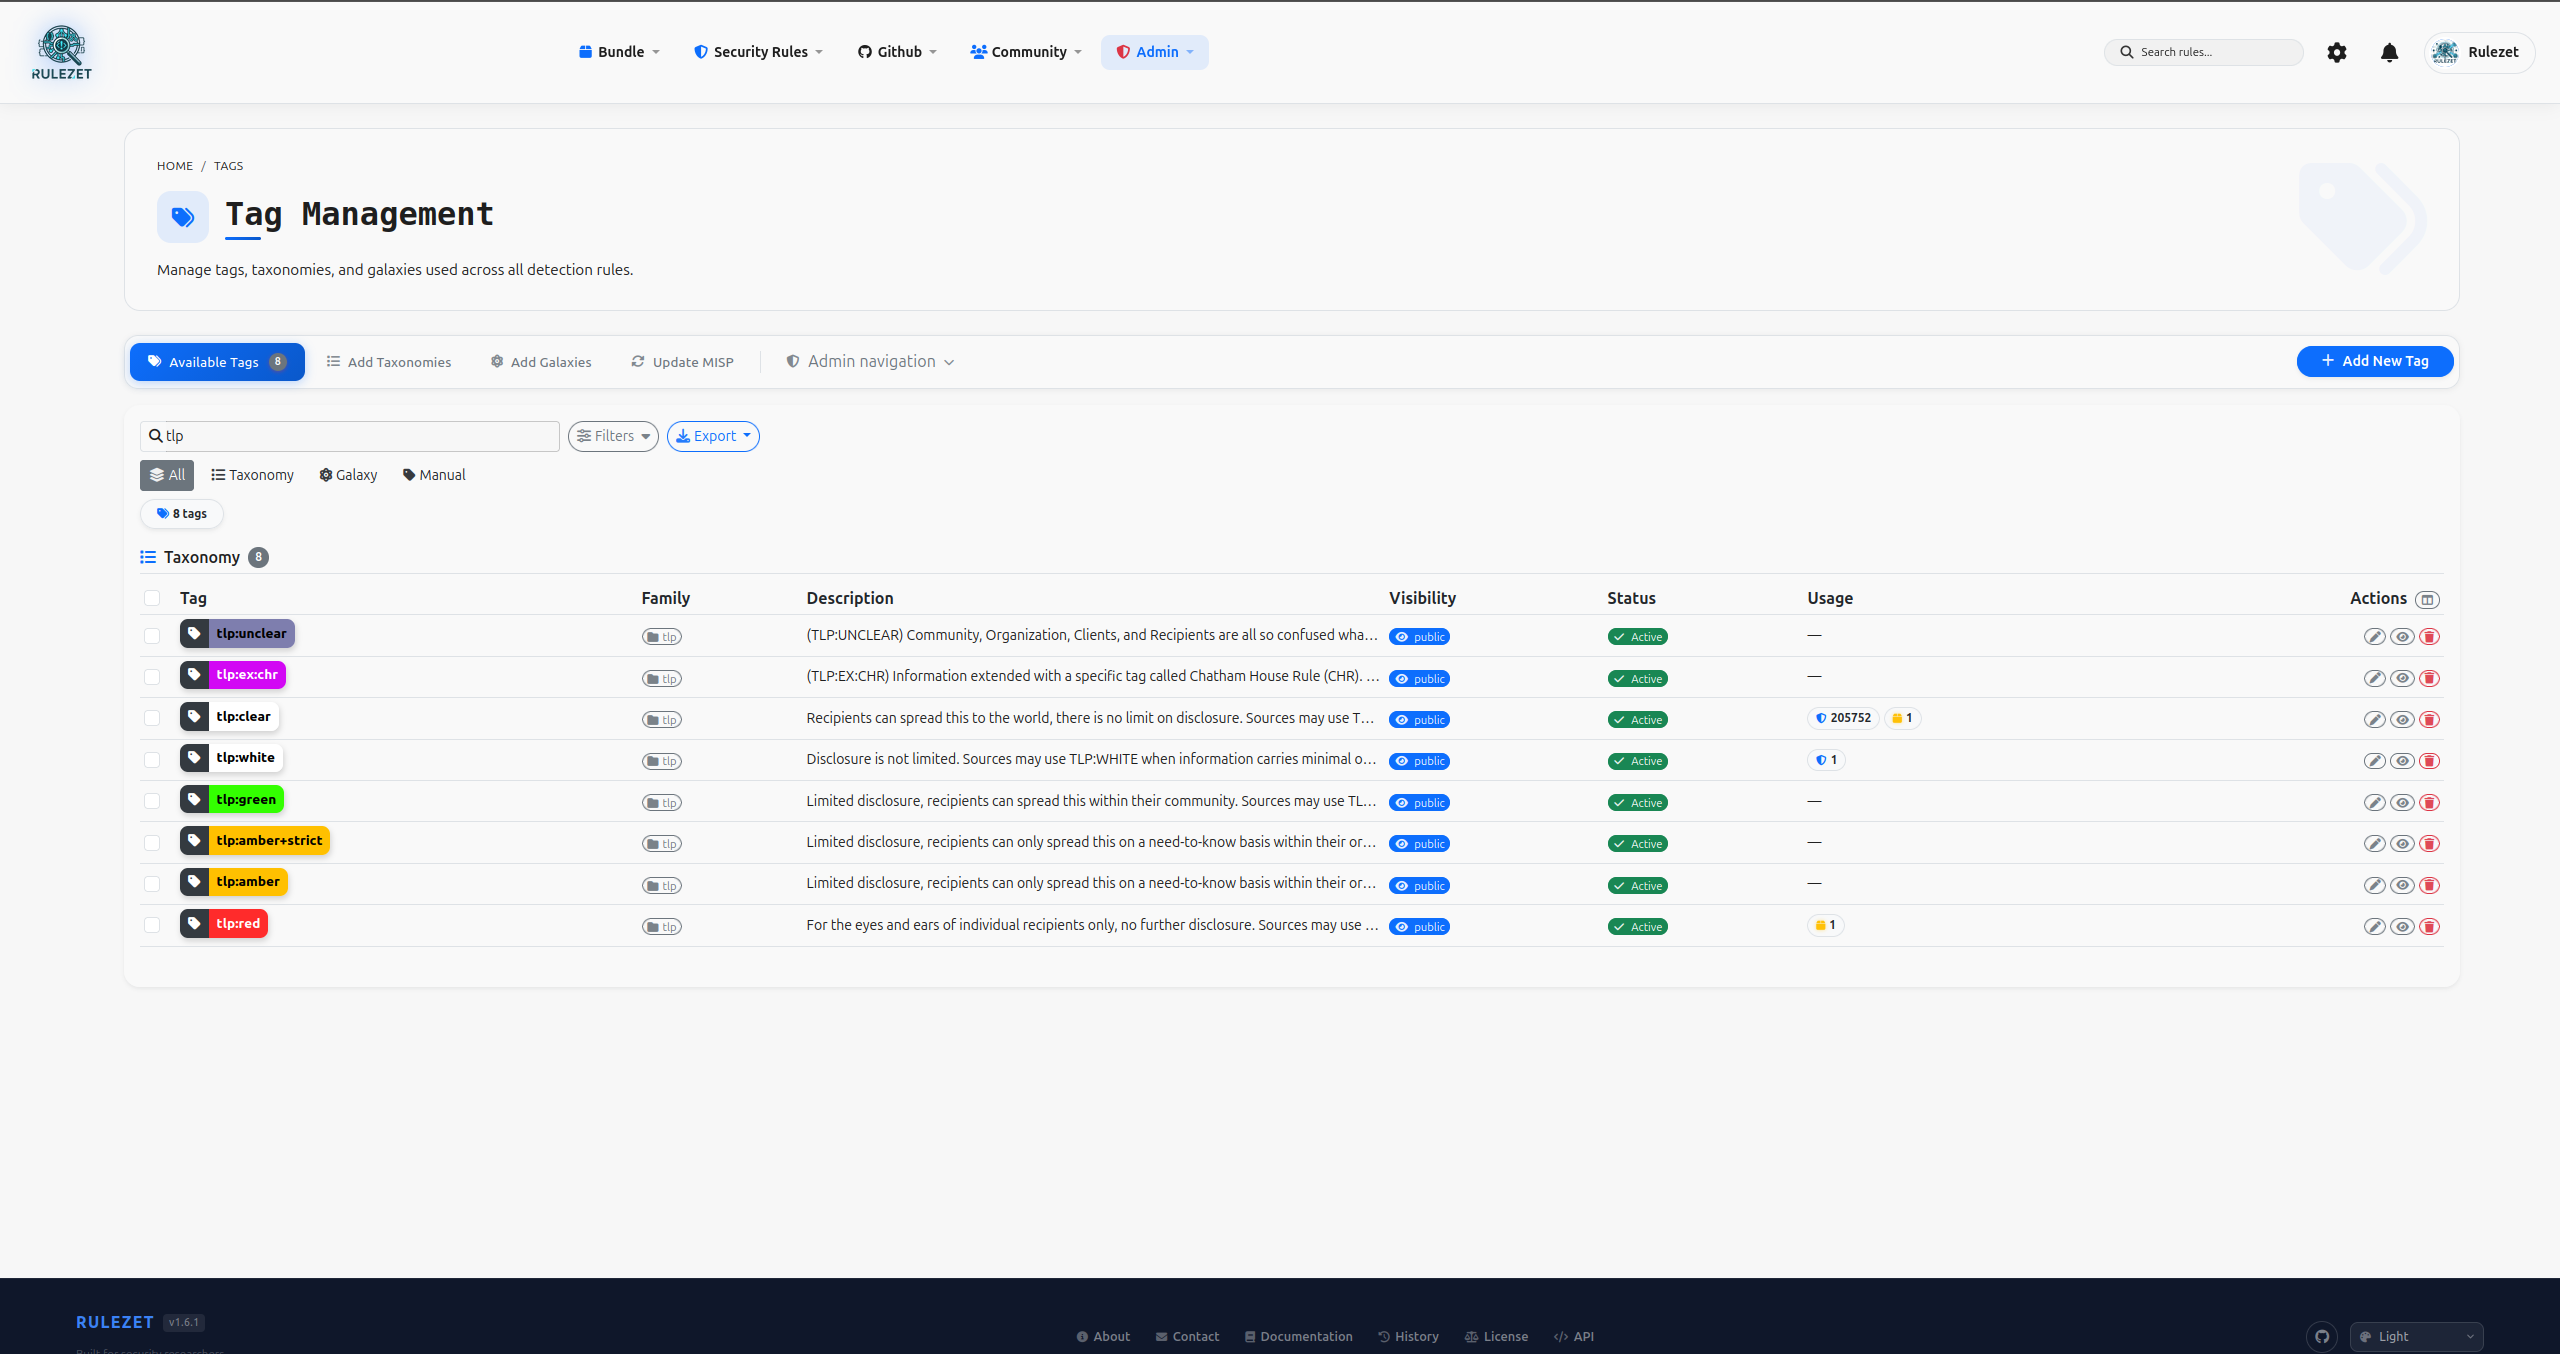Check the tlp:ex:chr row checkbox

[x=152, y=677]
